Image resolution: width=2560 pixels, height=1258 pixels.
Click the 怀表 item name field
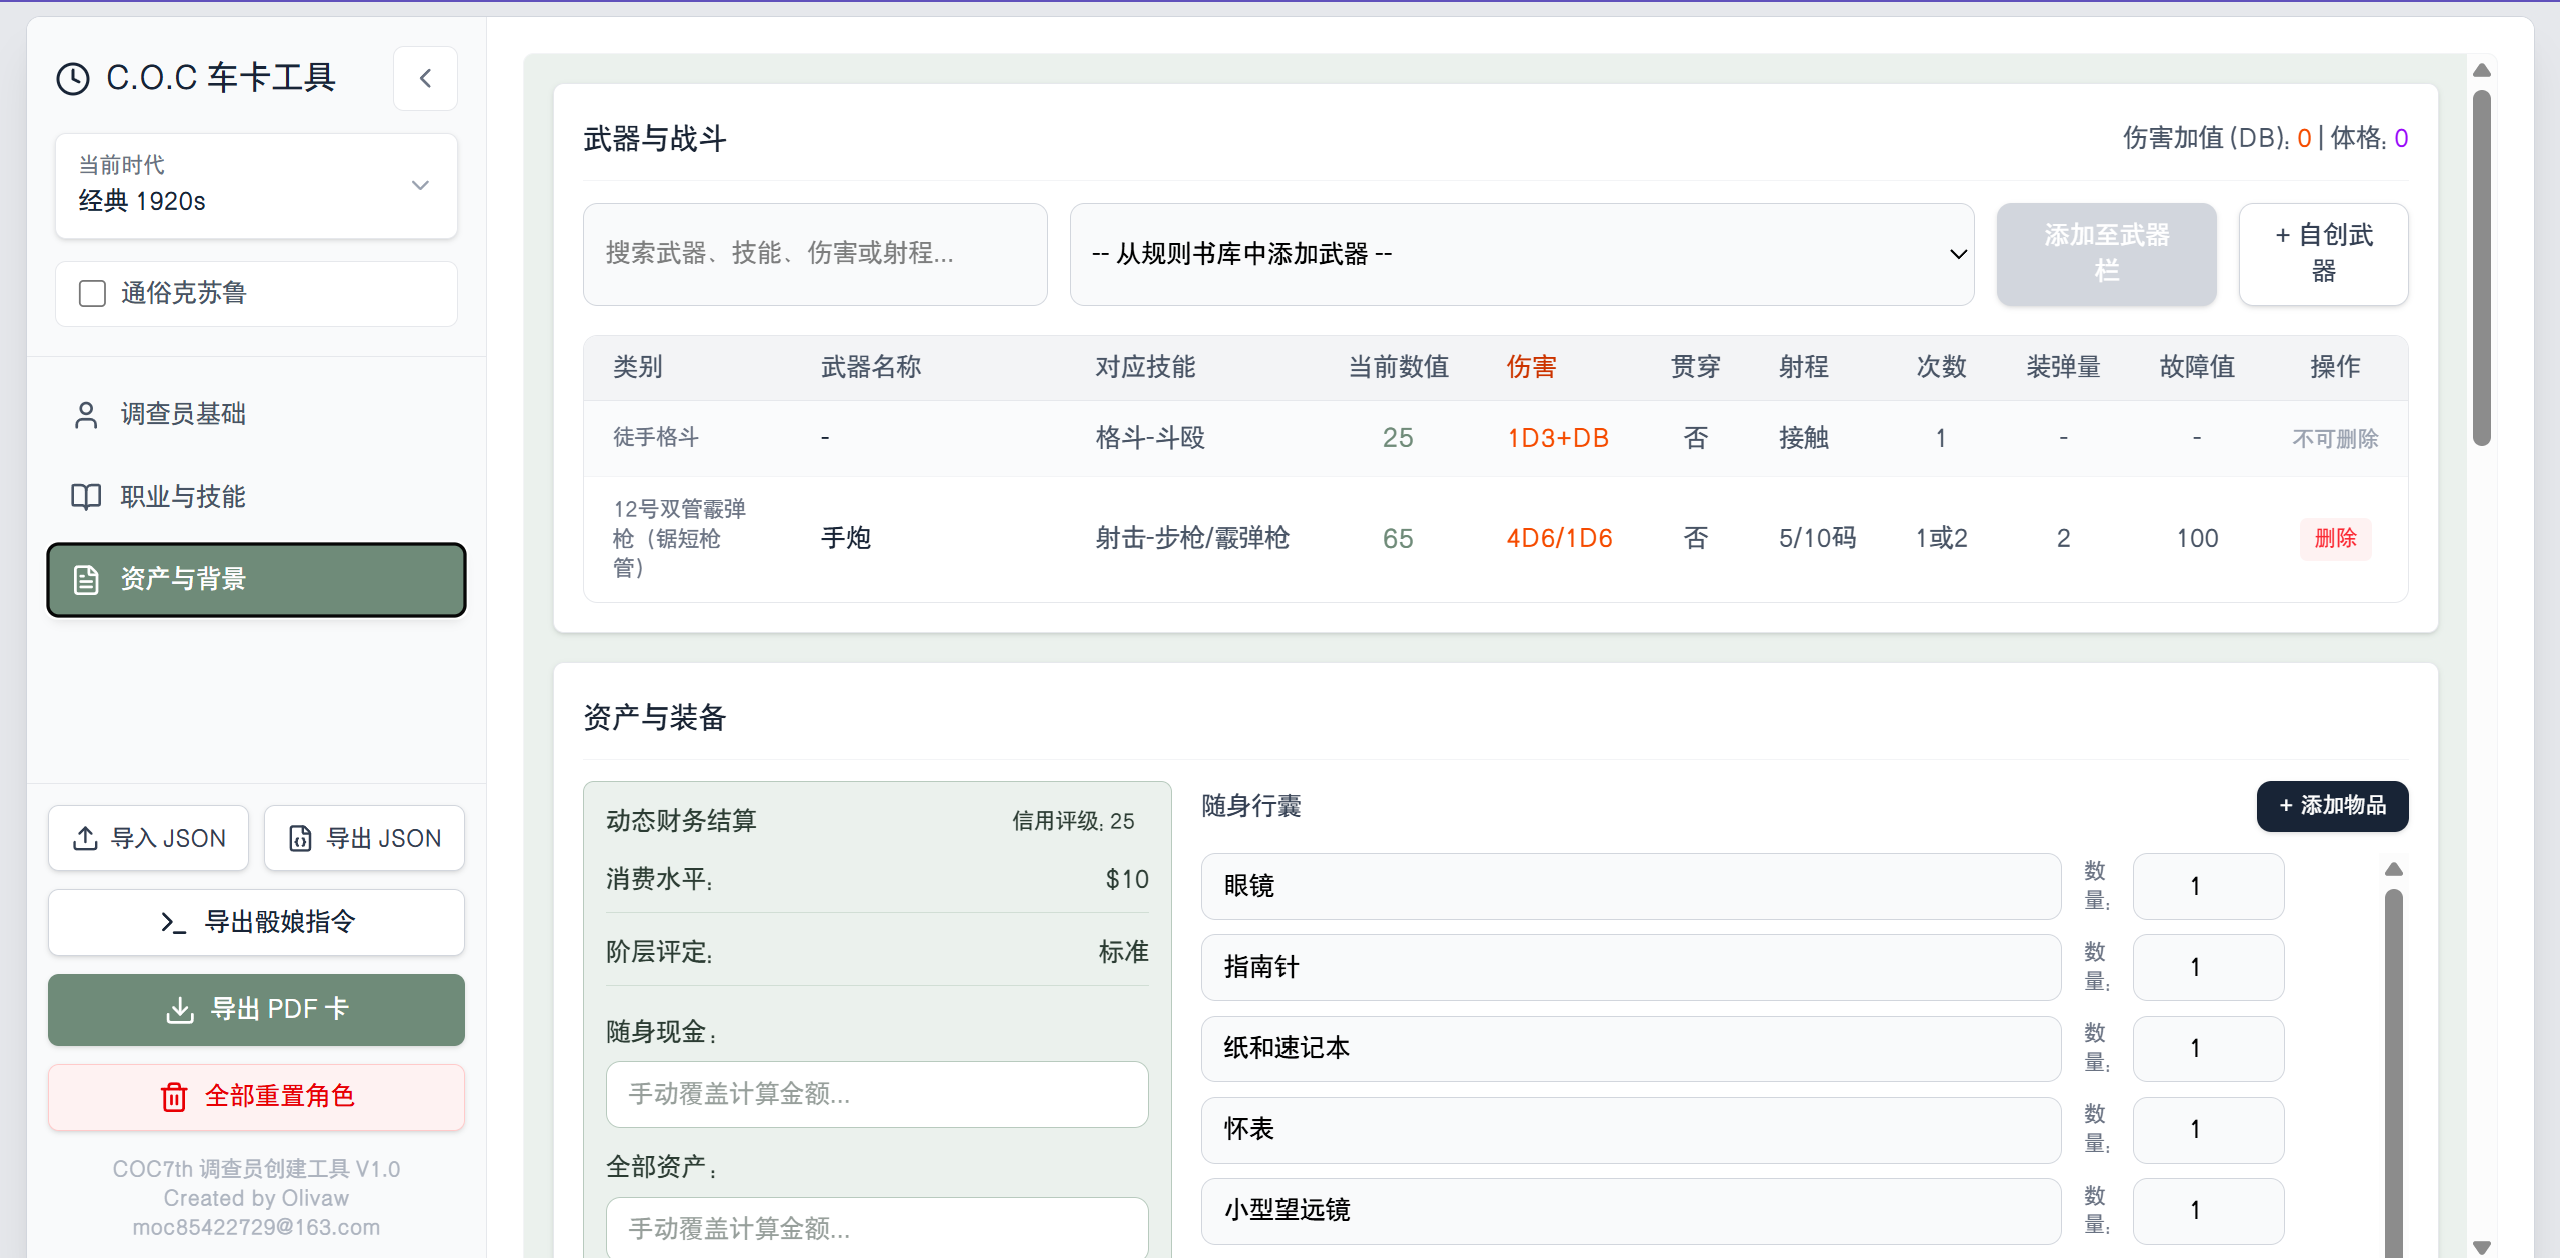click(x=1631, y=1129)
